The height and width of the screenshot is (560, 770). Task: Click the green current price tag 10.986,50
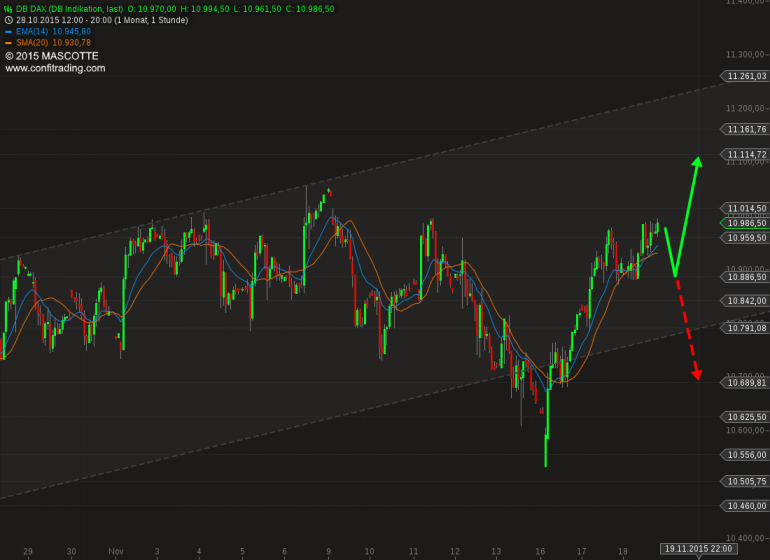tap(743, 223)
